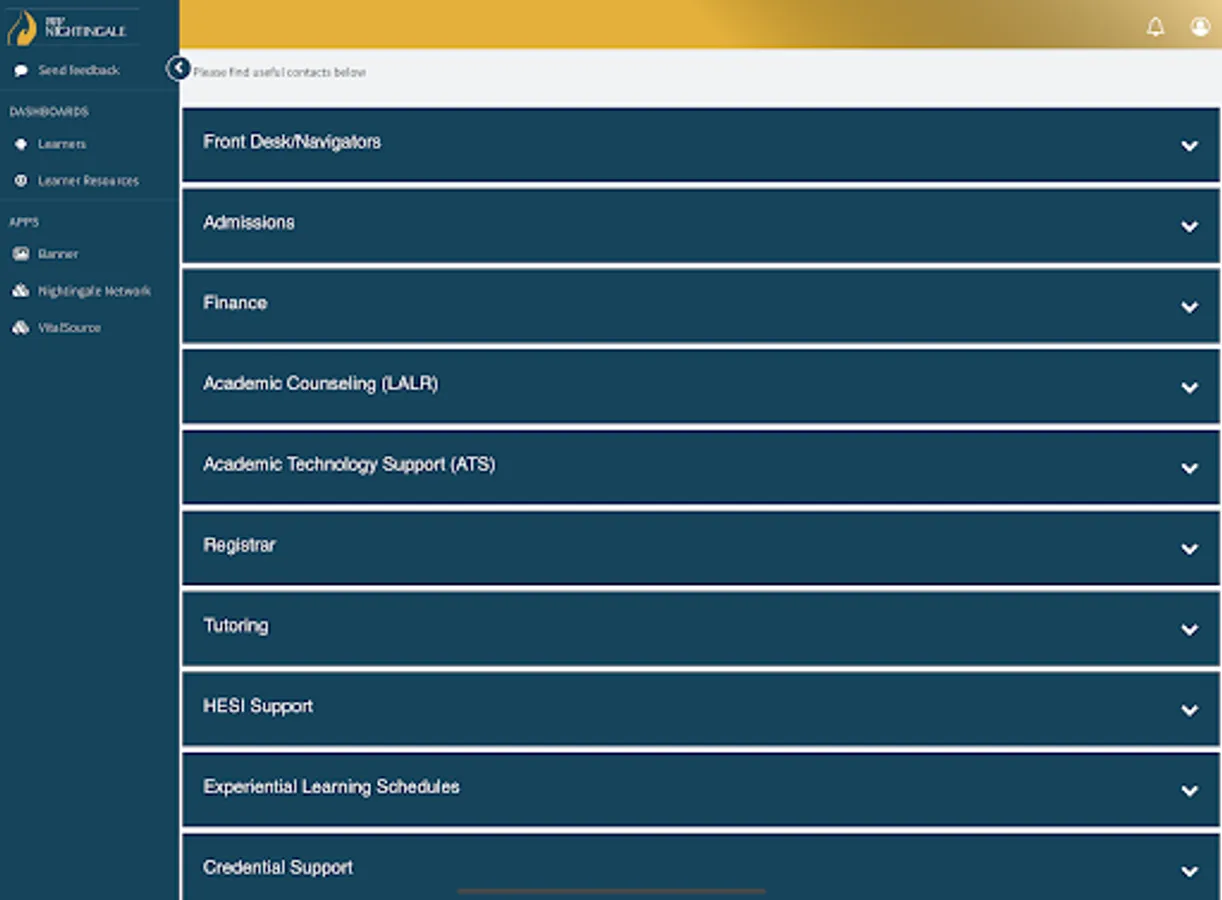Click the Nightingale Network icon

[x=20, y=291]
